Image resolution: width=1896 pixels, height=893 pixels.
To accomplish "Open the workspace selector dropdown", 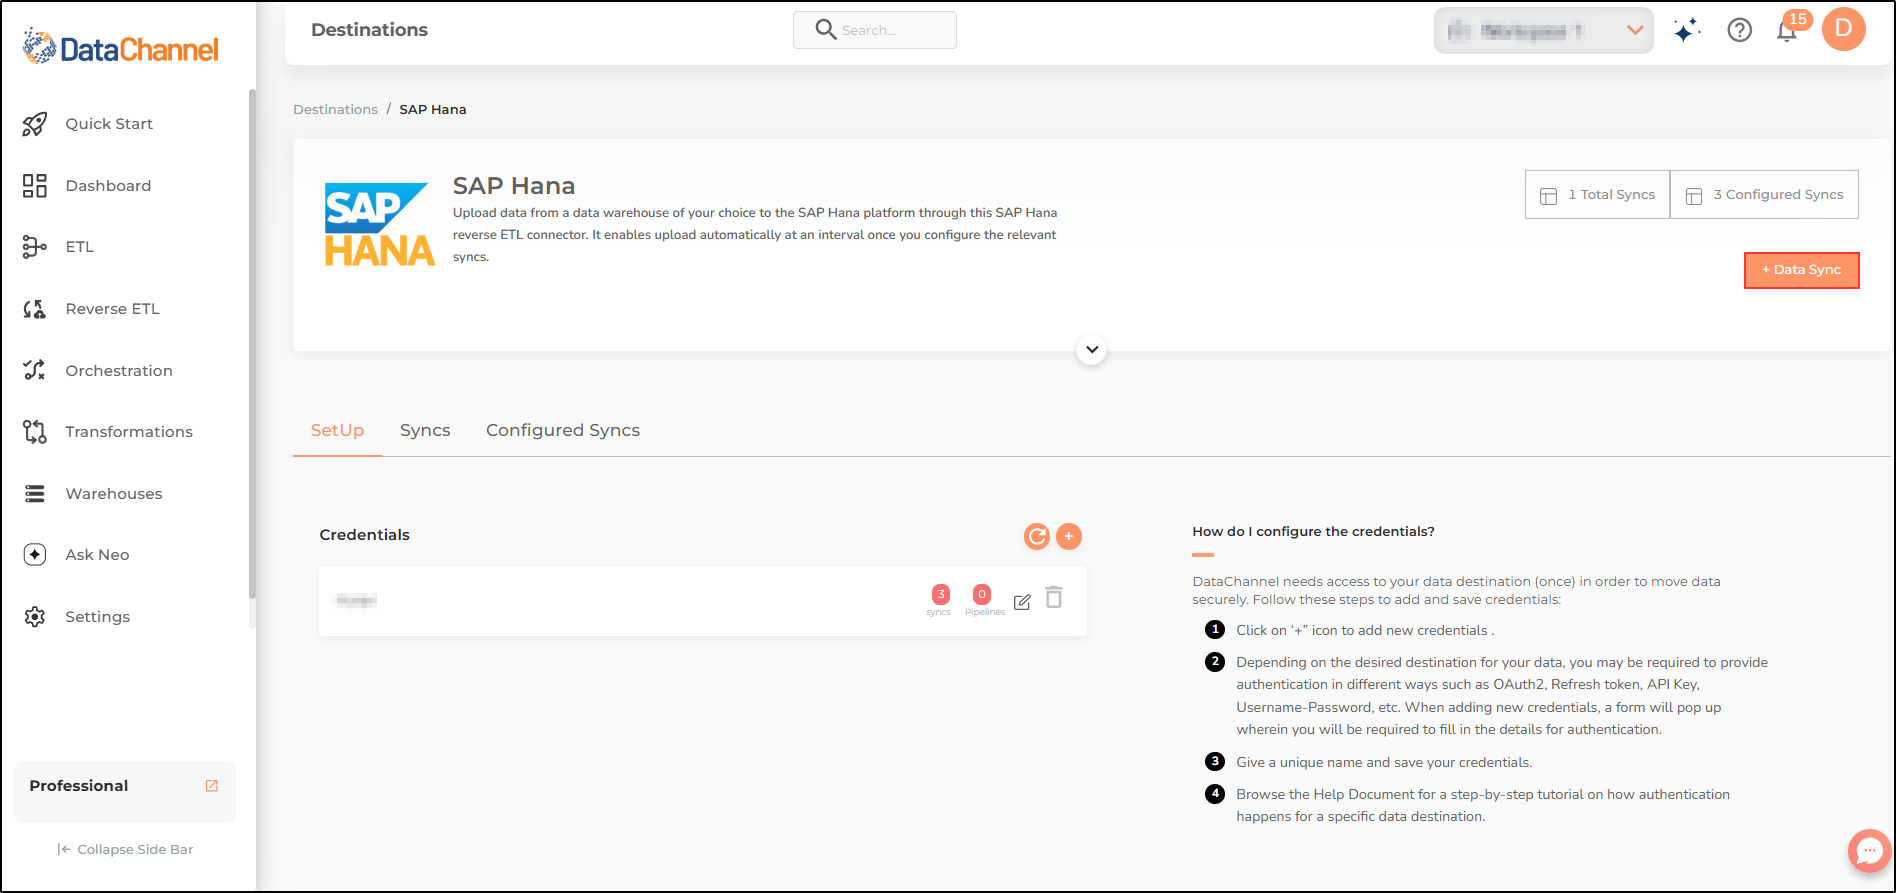I will [x=1543, y=31].
